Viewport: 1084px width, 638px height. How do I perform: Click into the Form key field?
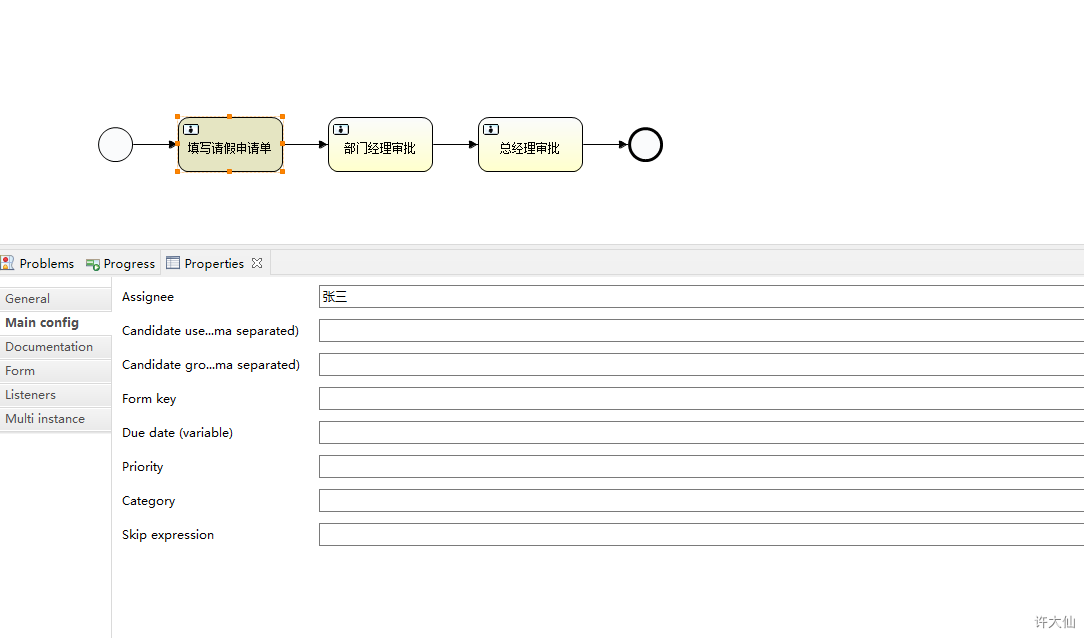[x=701, y=398]
